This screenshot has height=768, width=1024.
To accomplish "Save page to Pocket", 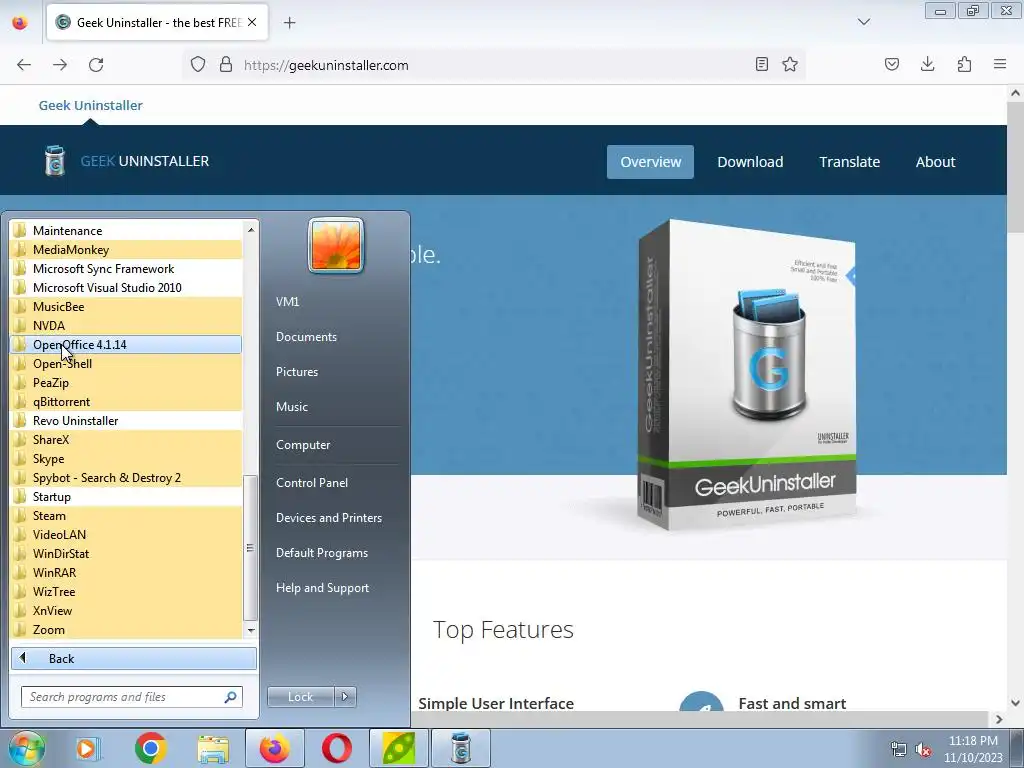I will tap(892, 64).
